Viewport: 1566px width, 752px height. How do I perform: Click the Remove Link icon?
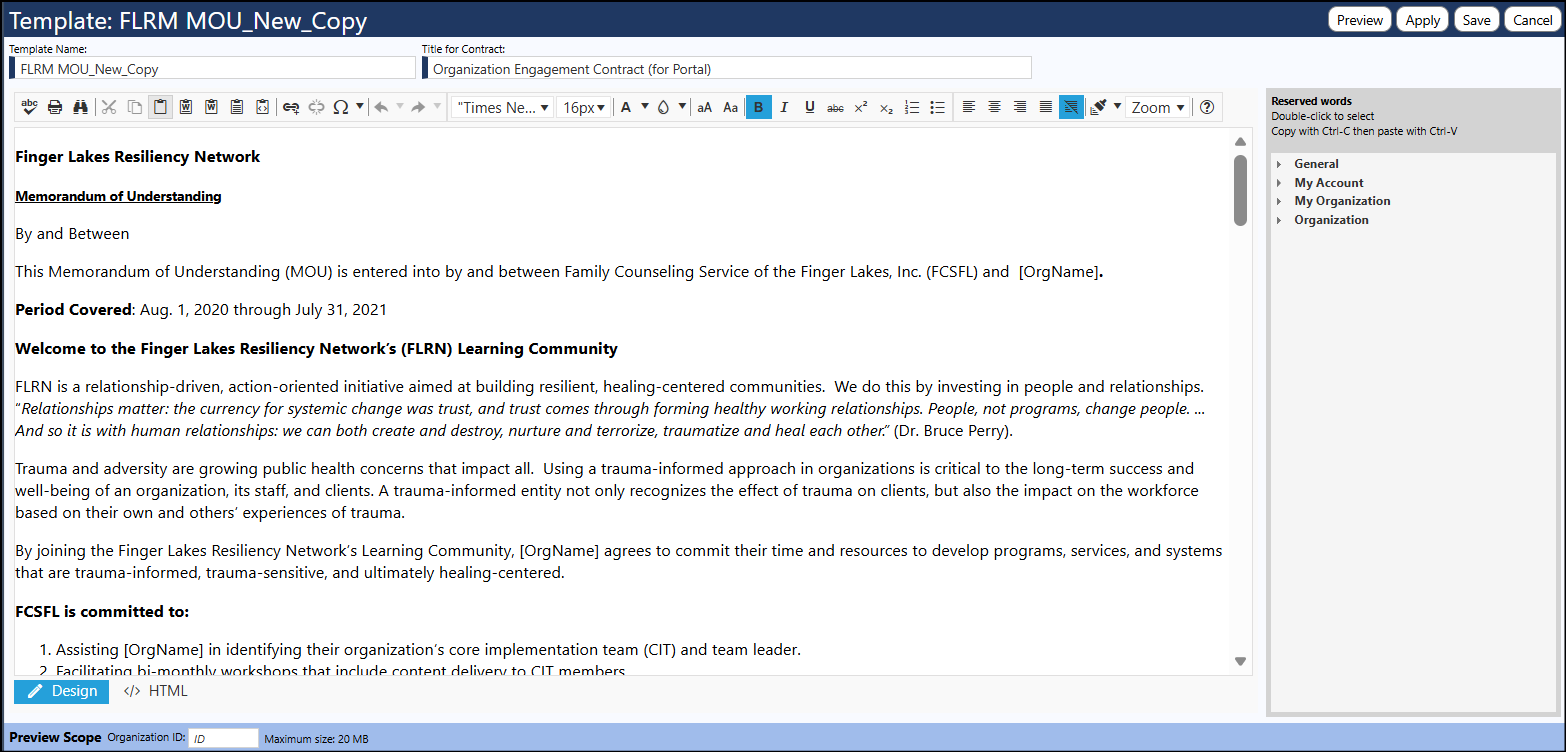click(317, 107)
